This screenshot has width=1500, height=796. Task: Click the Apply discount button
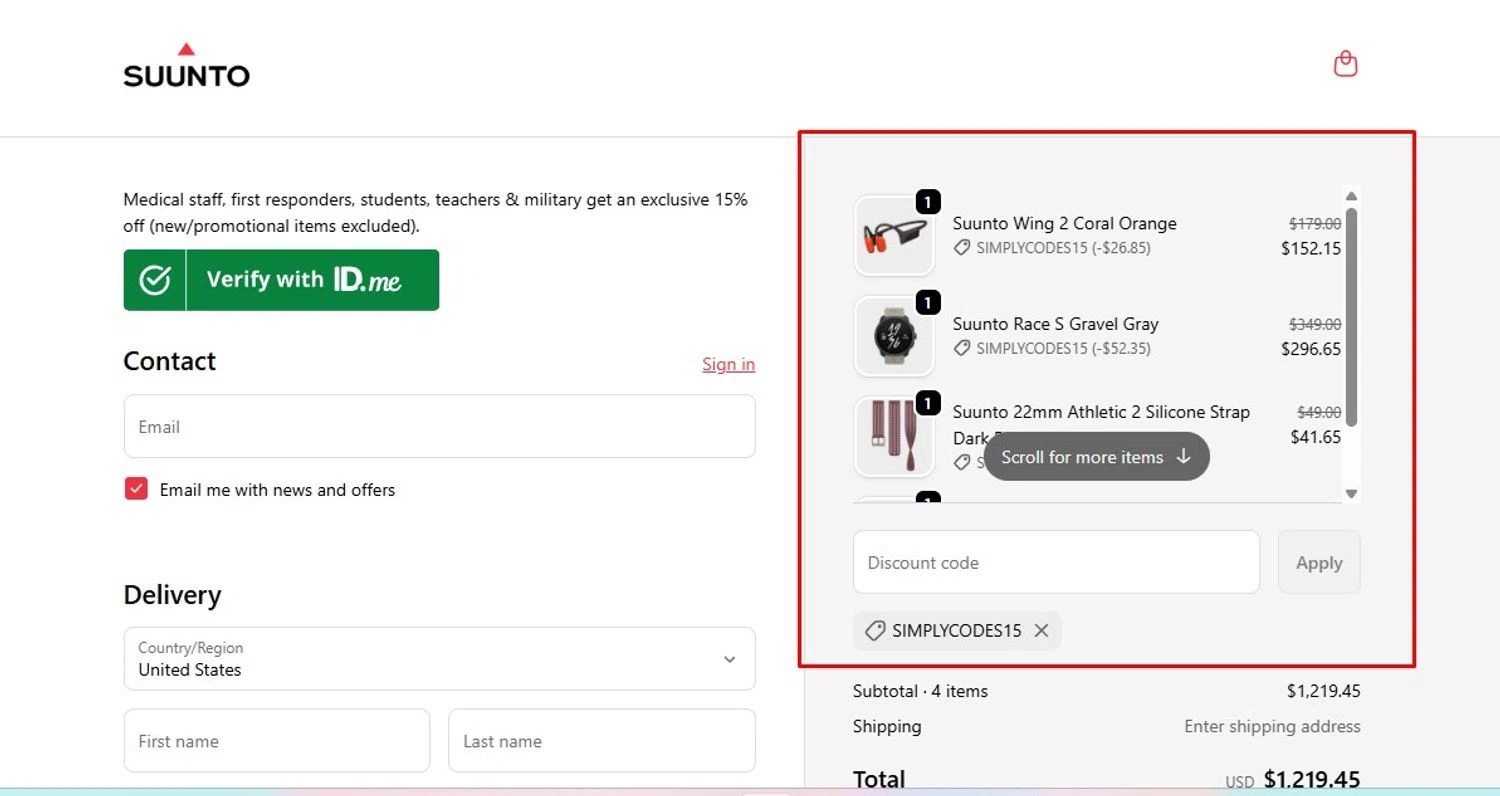1319,562
